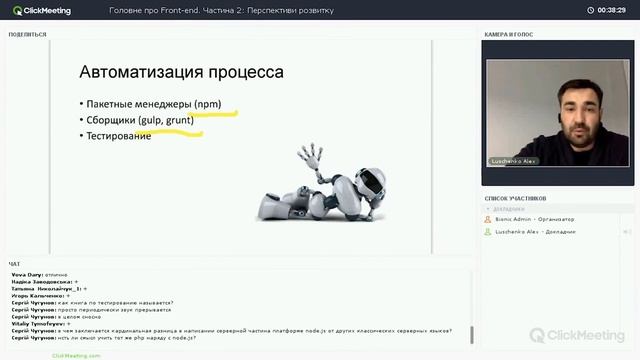The image size is (640, 360).
Task: Click Татьяна Николайчук_1 chat message
Action: [x=49, y=289]
